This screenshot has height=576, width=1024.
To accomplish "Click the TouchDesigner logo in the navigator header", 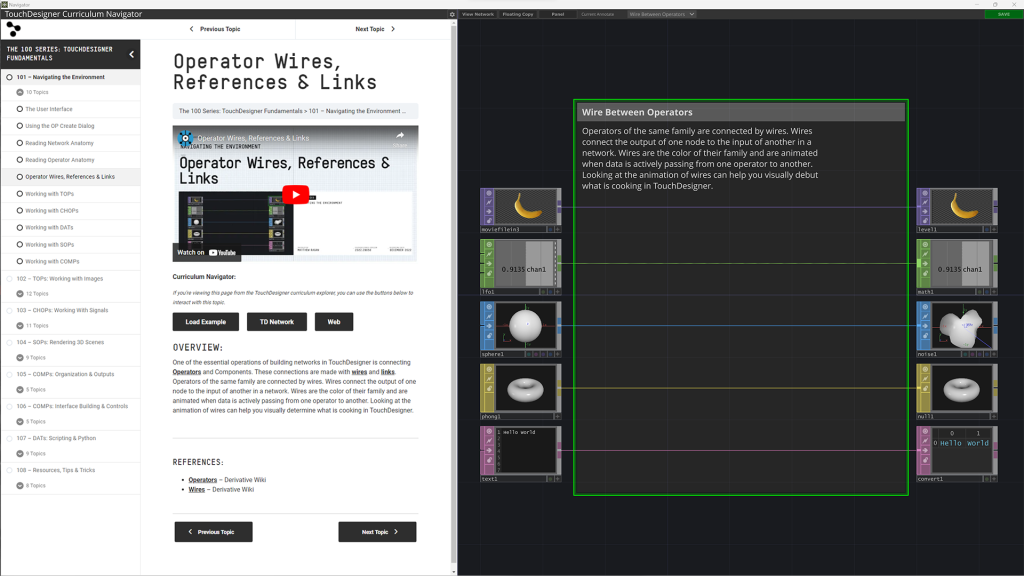I will [x=14, y=29].
